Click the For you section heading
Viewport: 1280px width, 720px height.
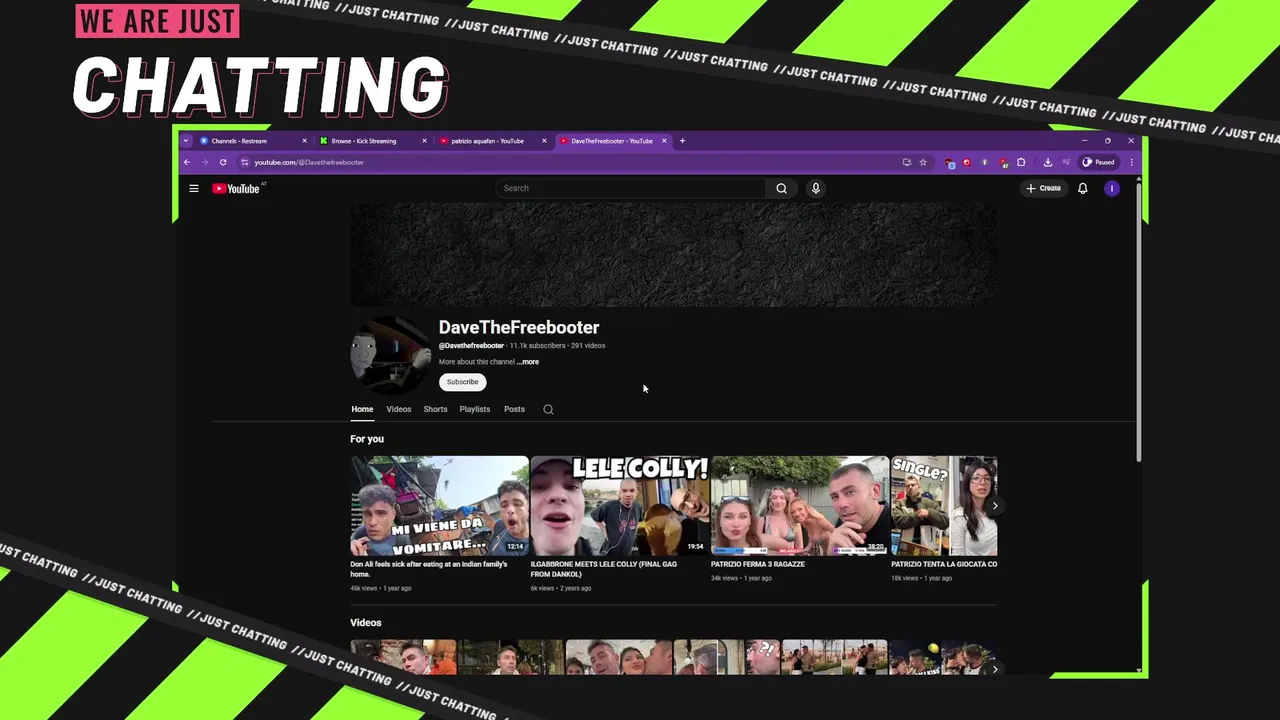[x=367, y=439]
